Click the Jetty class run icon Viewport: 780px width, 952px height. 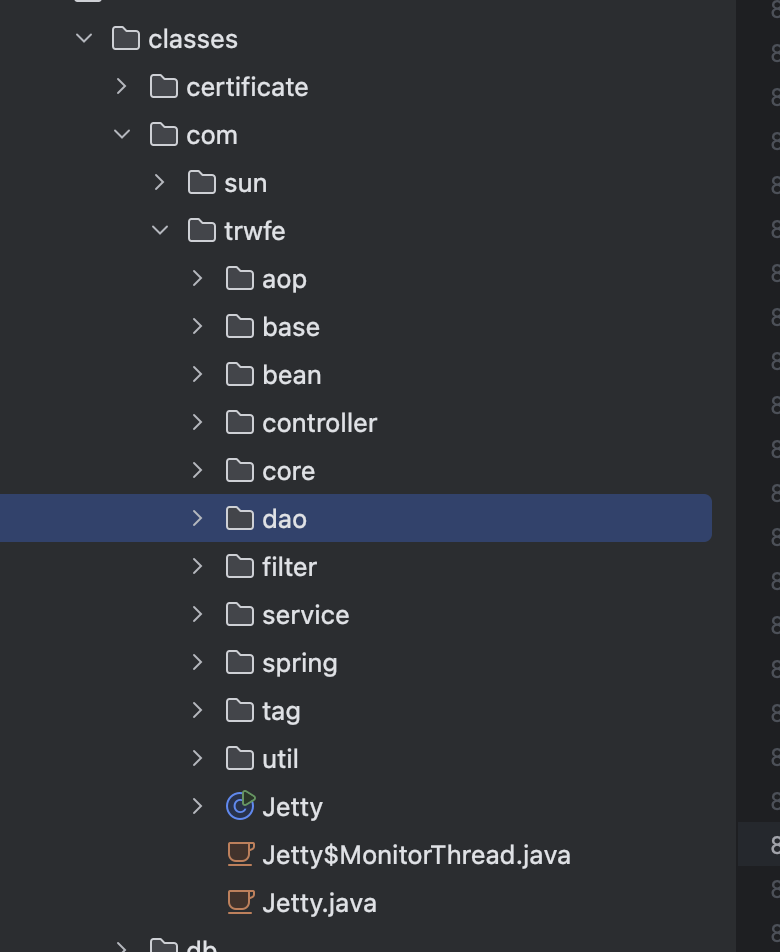point(240,806)
